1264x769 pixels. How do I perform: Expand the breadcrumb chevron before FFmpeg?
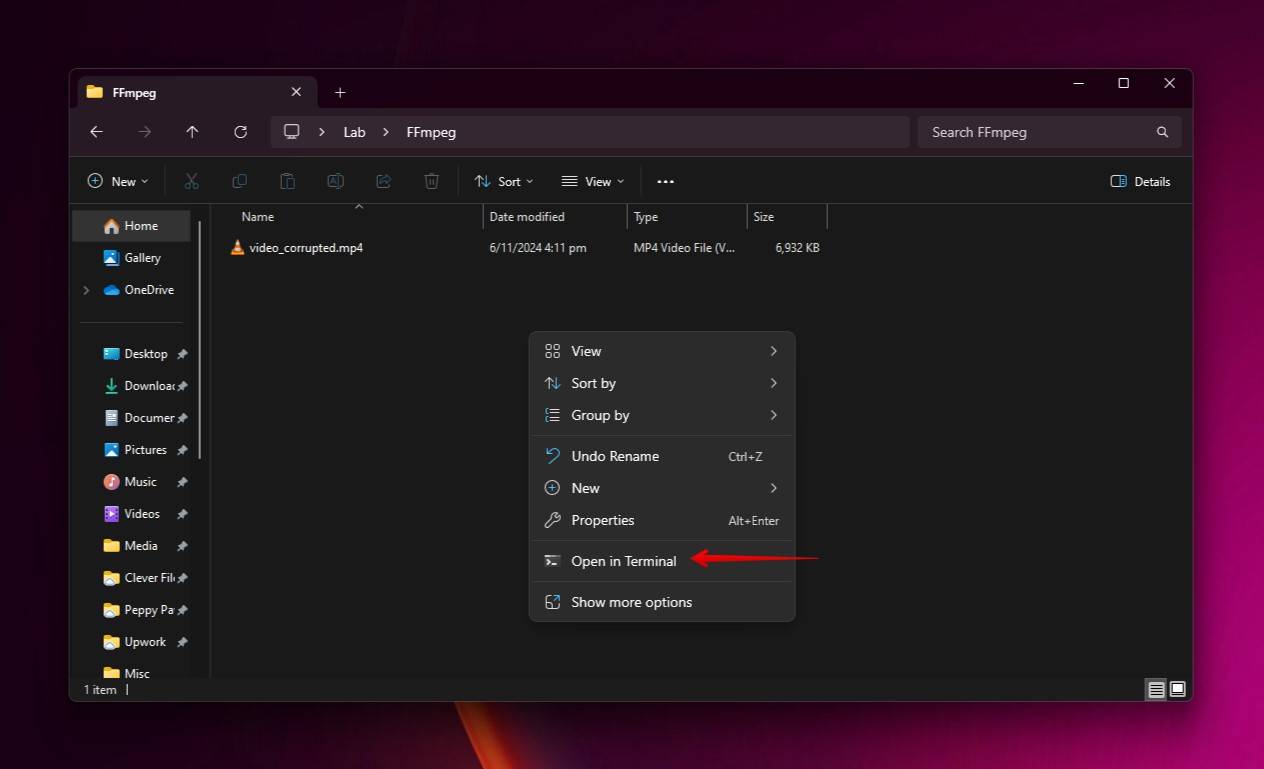[x=386, y=132]
